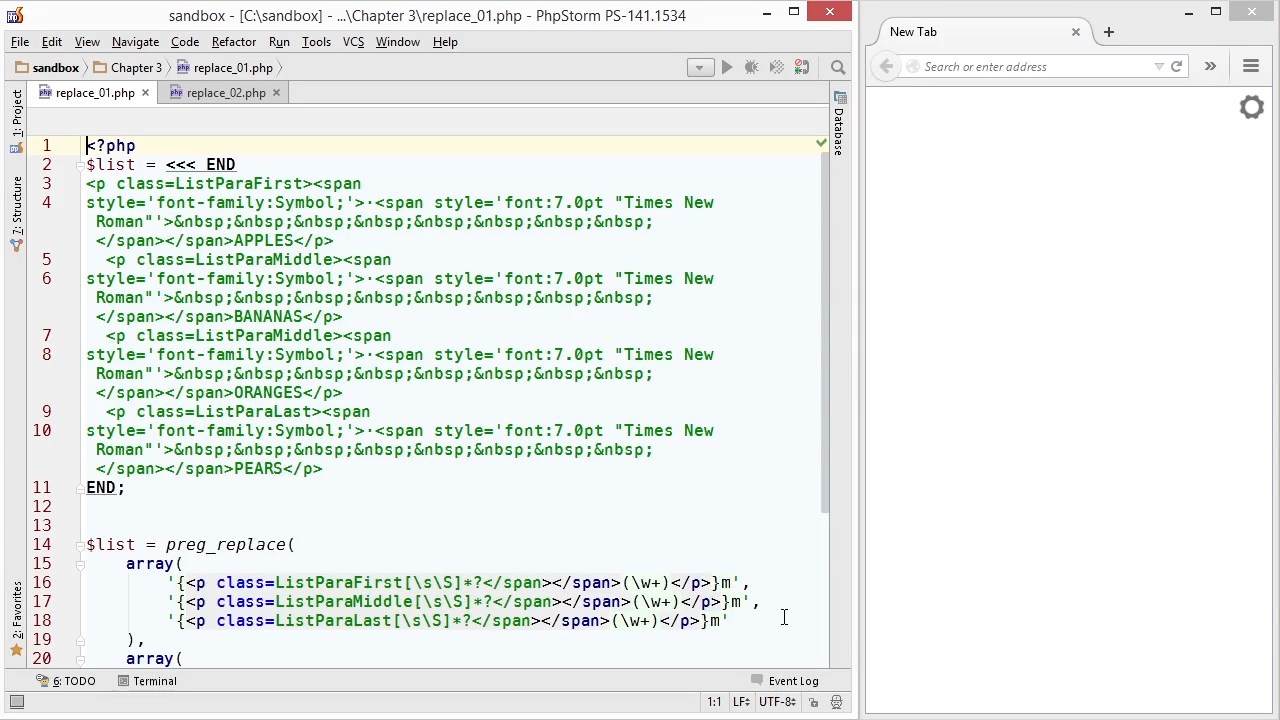Run with coverage icon in toolbar
Image resolution: width=1280 pixels, height=720 pixels.
coord(777,67)
